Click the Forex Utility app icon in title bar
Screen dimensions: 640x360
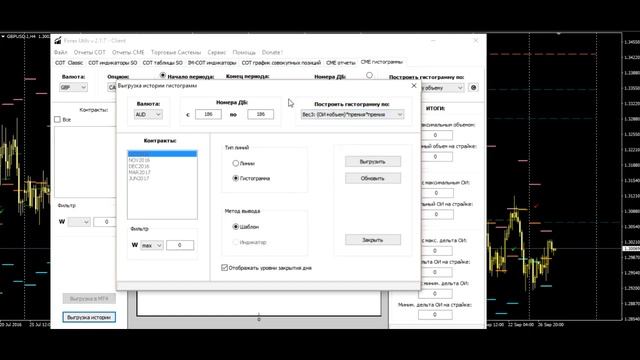click(58, 40)
